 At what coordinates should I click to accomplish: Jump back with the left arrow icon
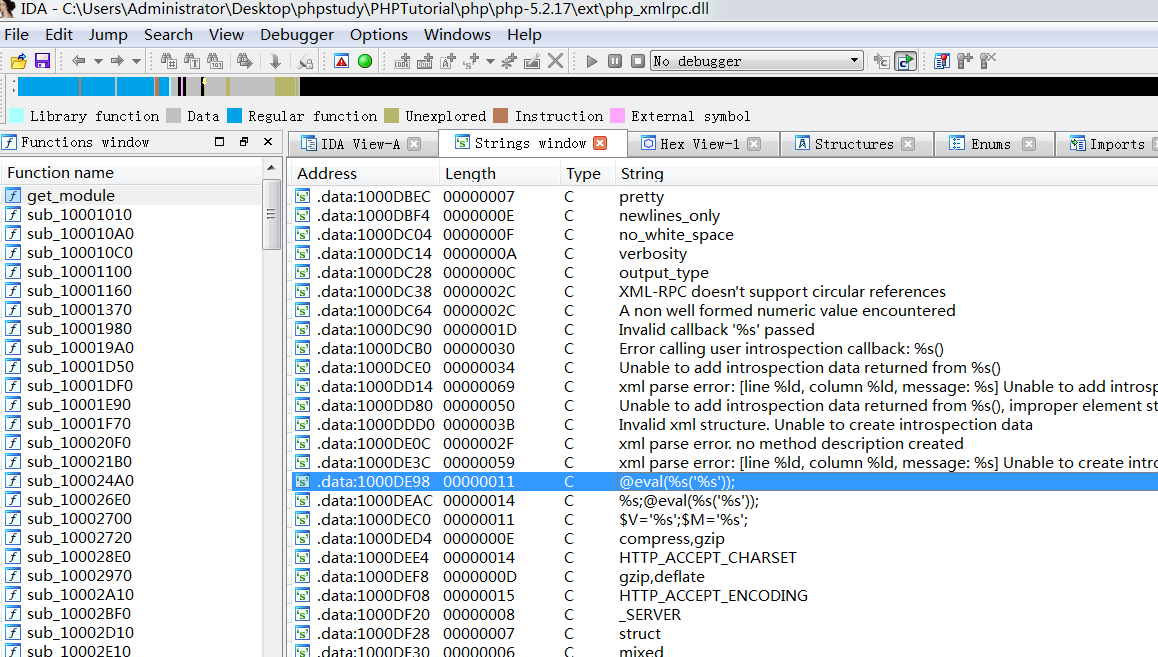coord(78,61)
